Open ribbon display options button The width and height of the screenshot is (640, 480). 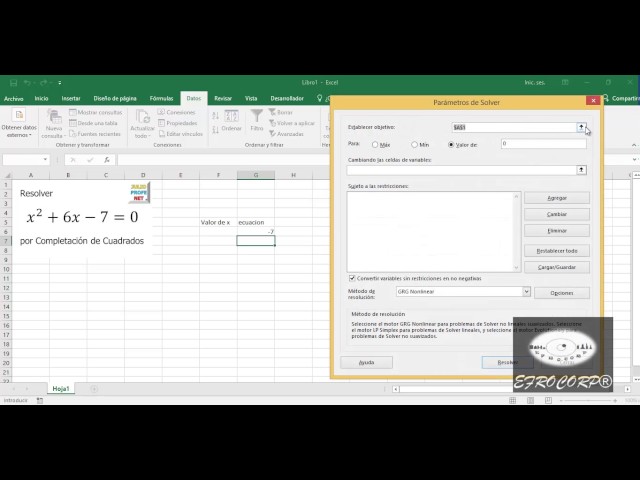[565, 82]
